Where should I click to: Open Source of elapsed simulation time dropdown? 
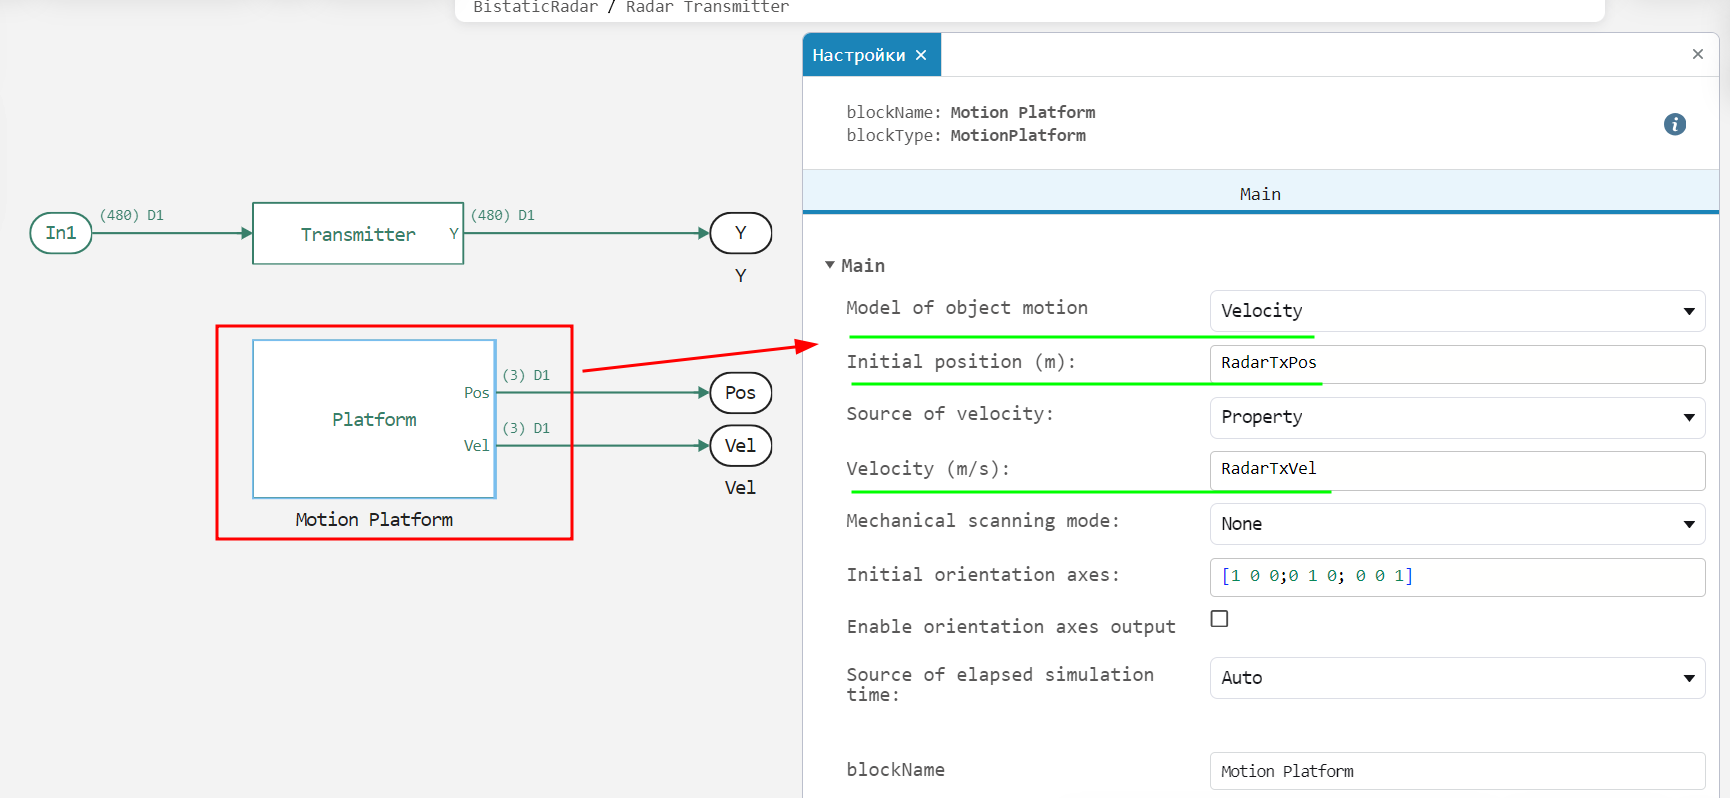coord(1456,678)
